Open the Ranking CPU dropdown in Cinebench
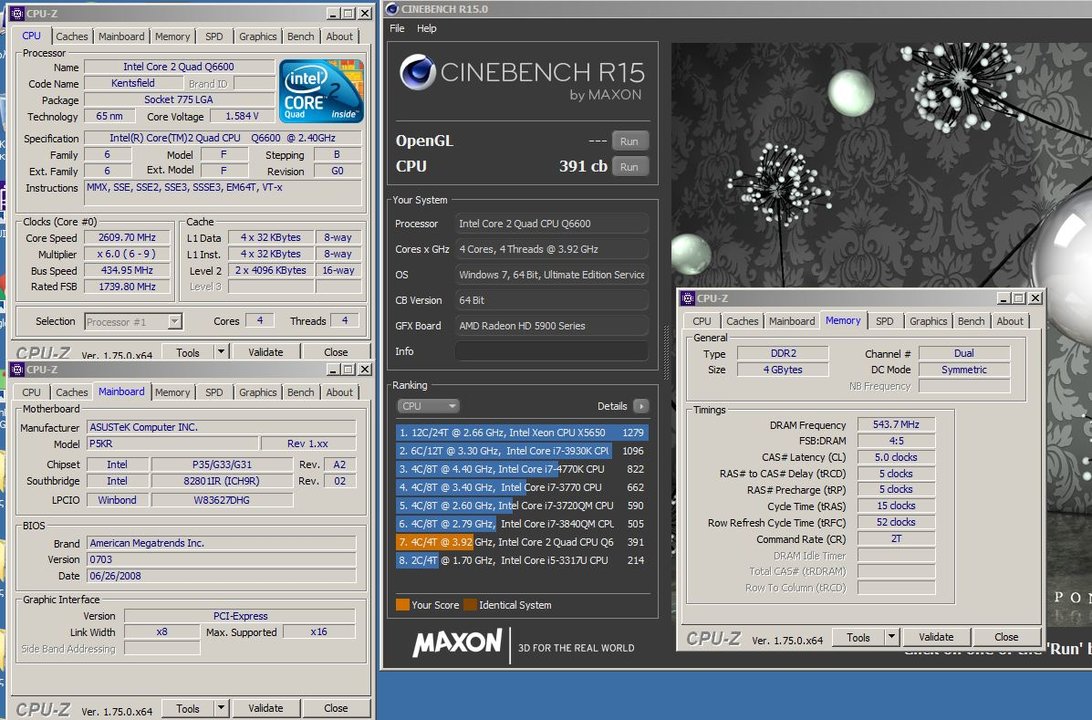This screenshot has width=1092, height=720. click(x=428, y=406)
